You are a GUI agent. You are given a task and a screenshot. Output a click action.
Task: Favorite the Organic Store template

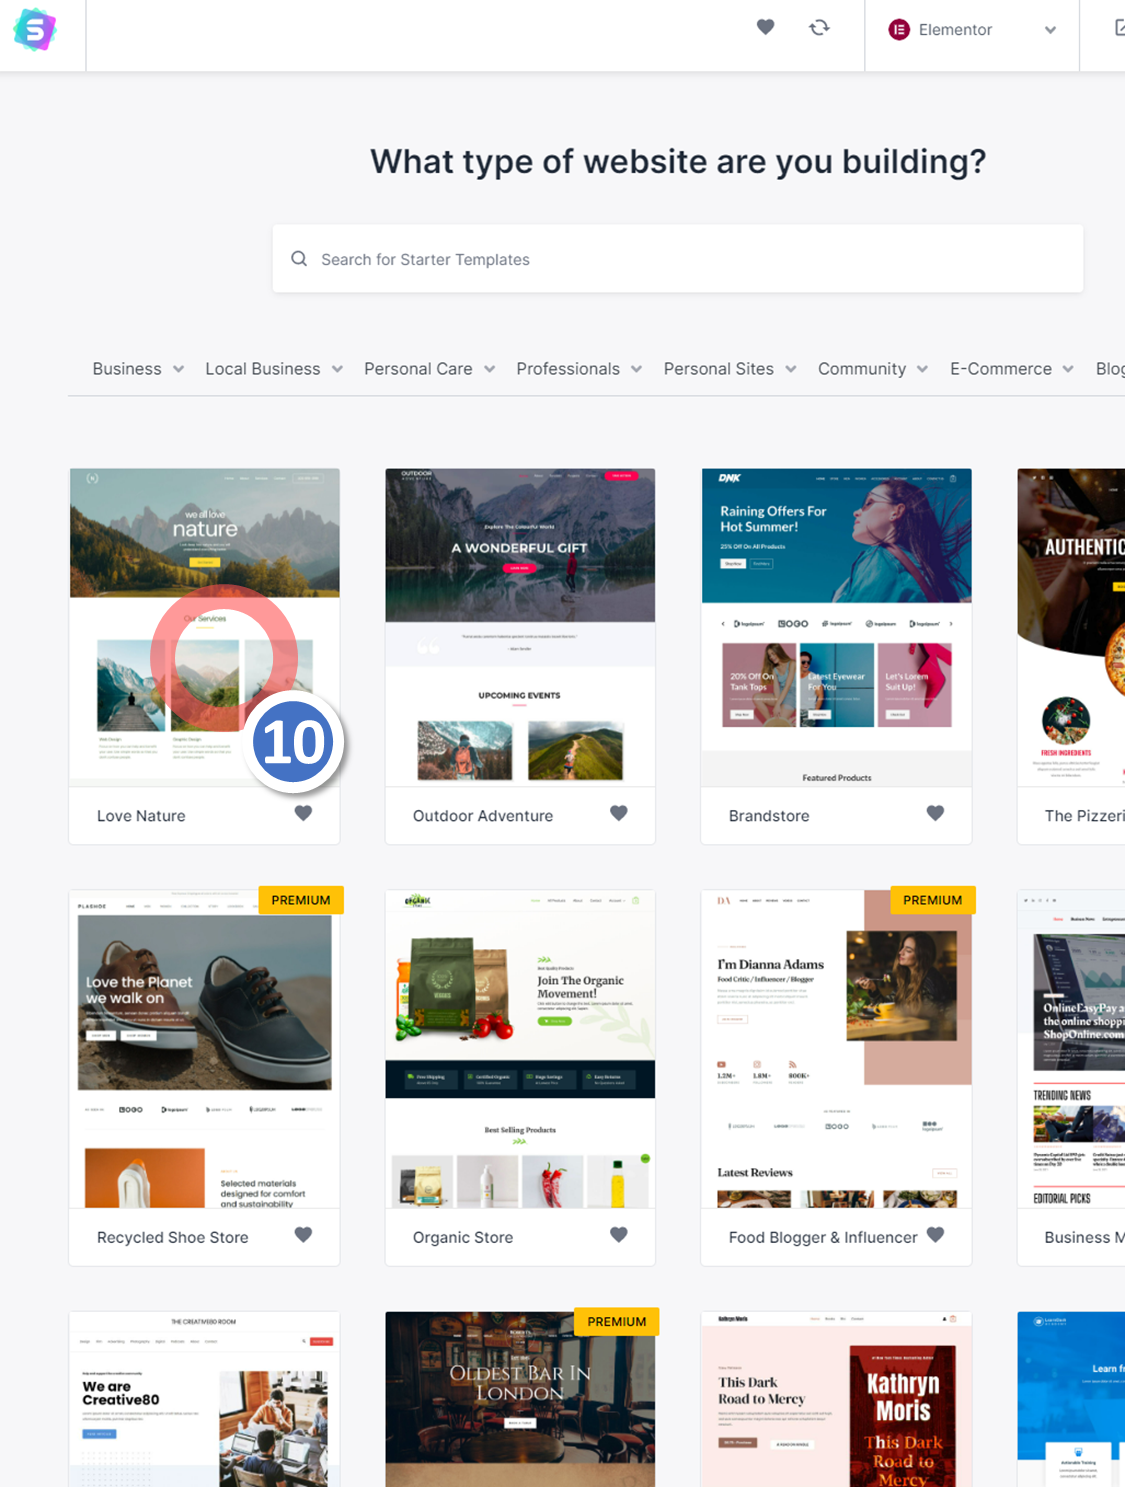pos(619,1235)
